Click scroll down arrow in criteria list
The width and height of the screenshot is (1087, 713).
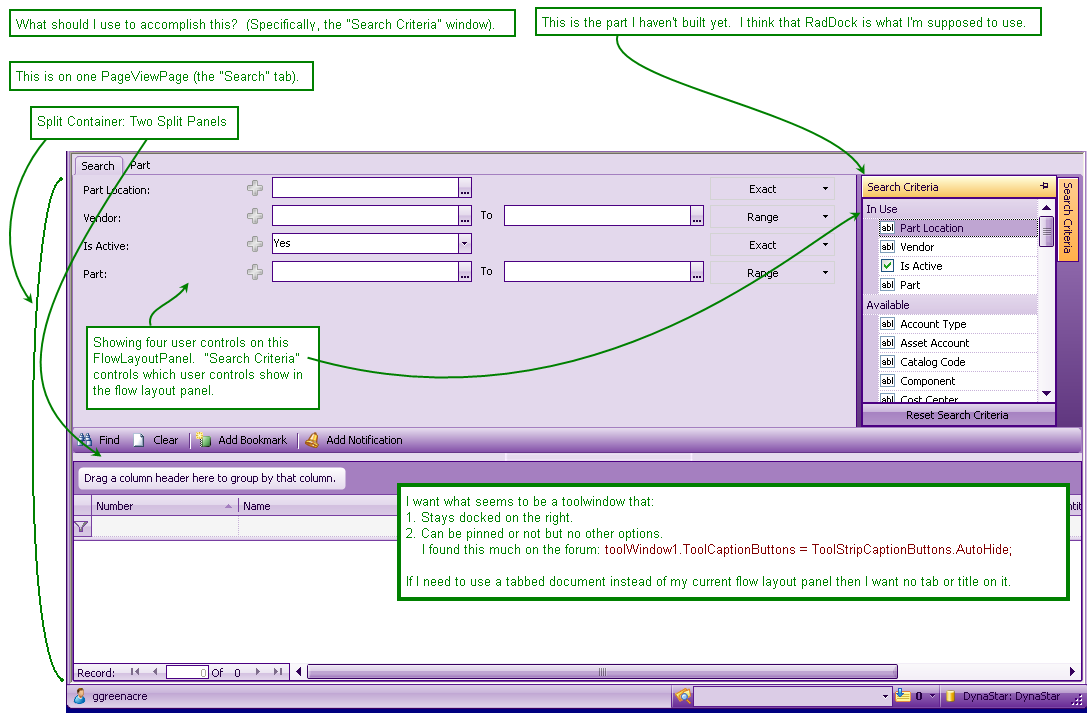(1046, 393)
